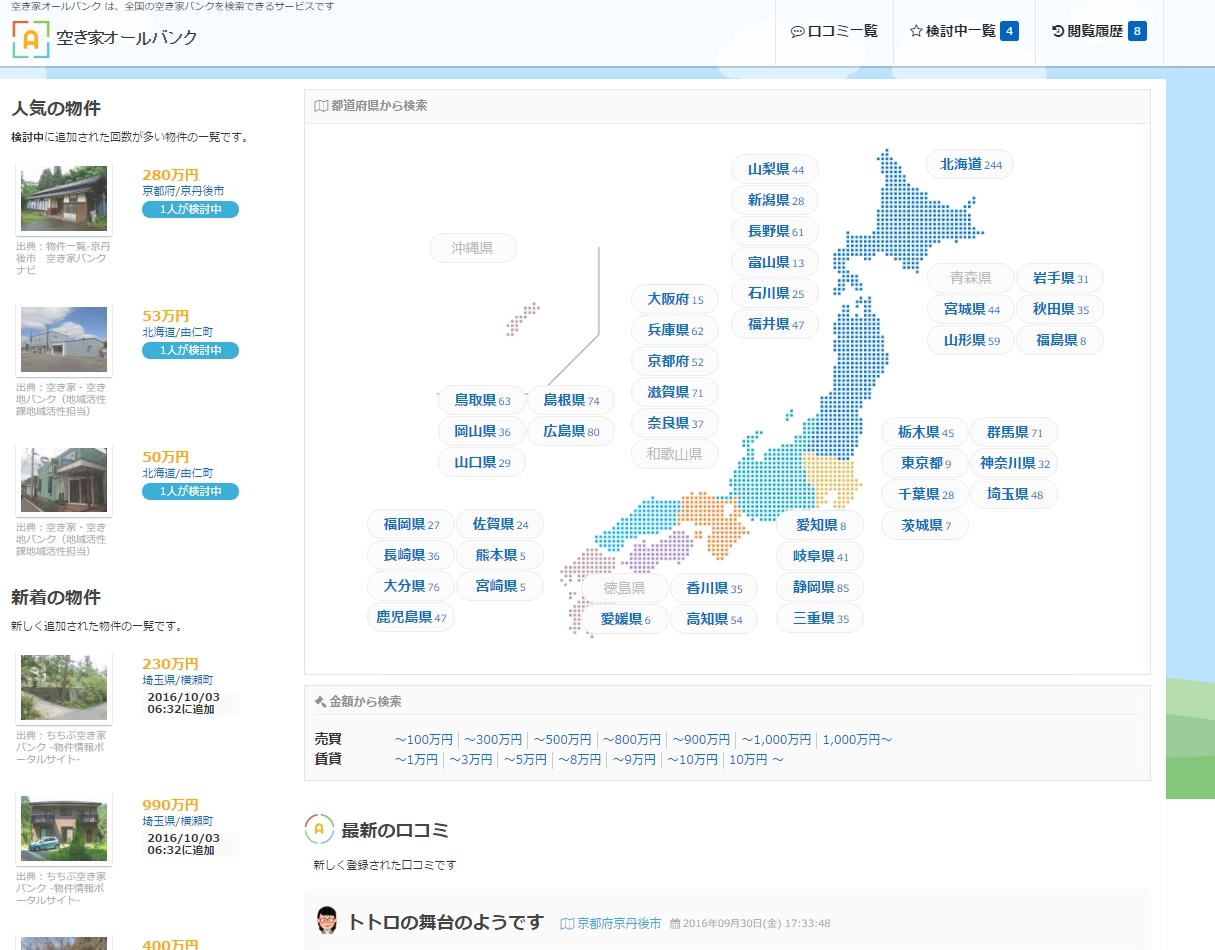This screenshot has width=1215, height=950.
Task: Select 長野県 prefecture button
Action: (x=775, y=231)
